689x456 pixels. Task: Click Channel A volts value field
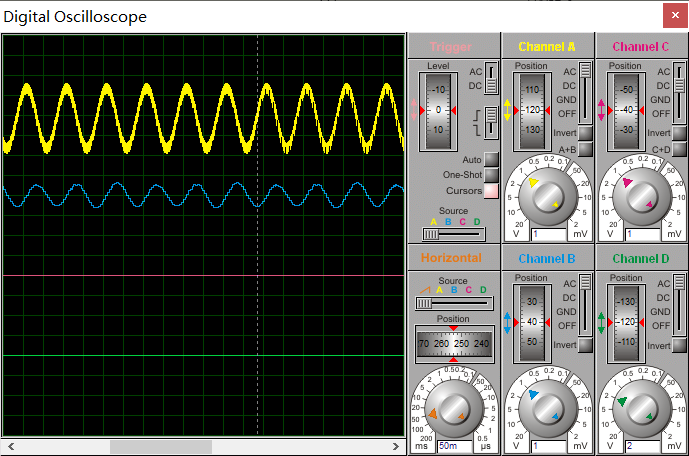[549, 234]
